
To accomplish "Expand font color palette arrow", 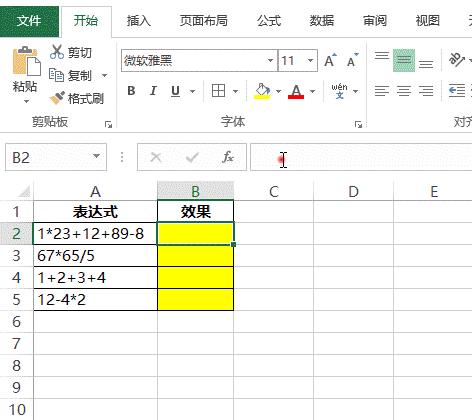I will (x=312, y=91).
